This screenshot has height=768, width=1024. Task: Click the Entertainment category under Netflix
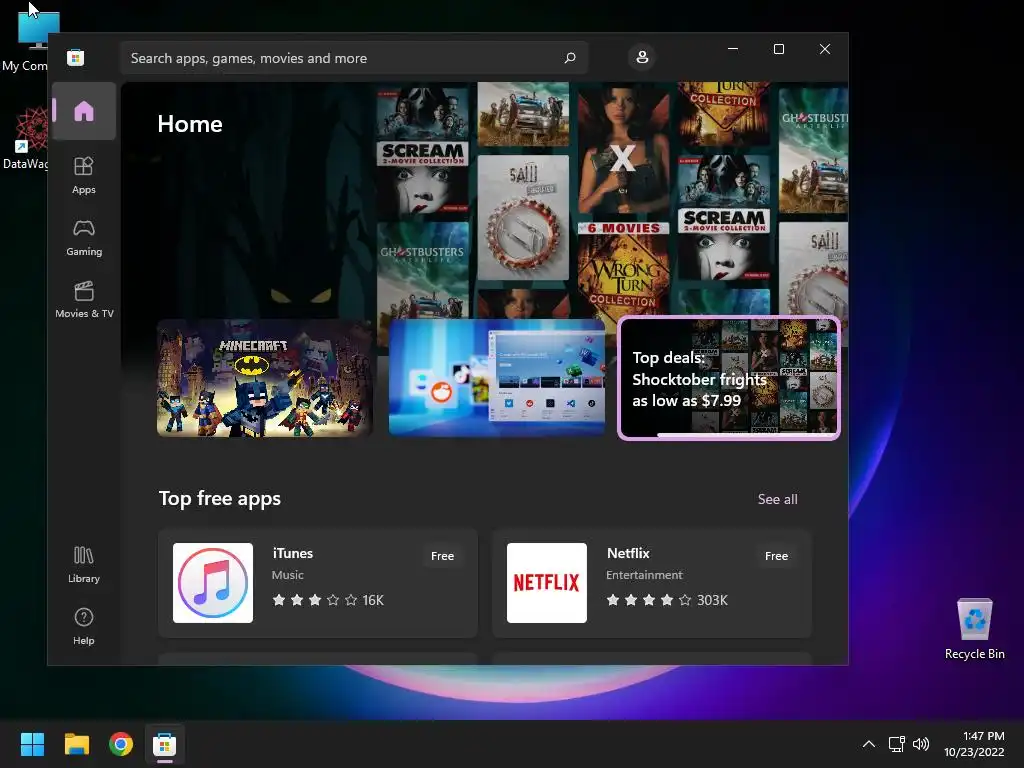(644, 575)
